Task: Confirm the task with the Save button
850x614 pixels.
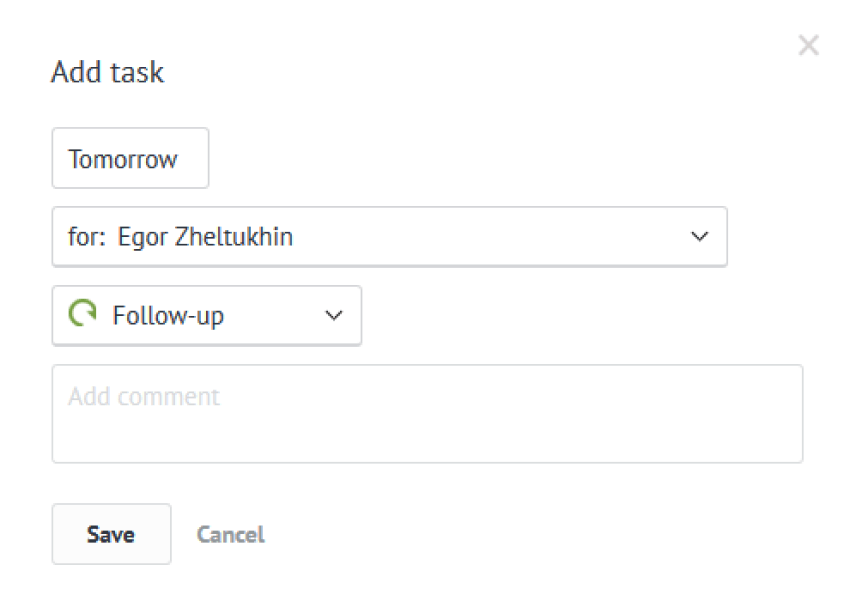Action: tap(111, 534)
